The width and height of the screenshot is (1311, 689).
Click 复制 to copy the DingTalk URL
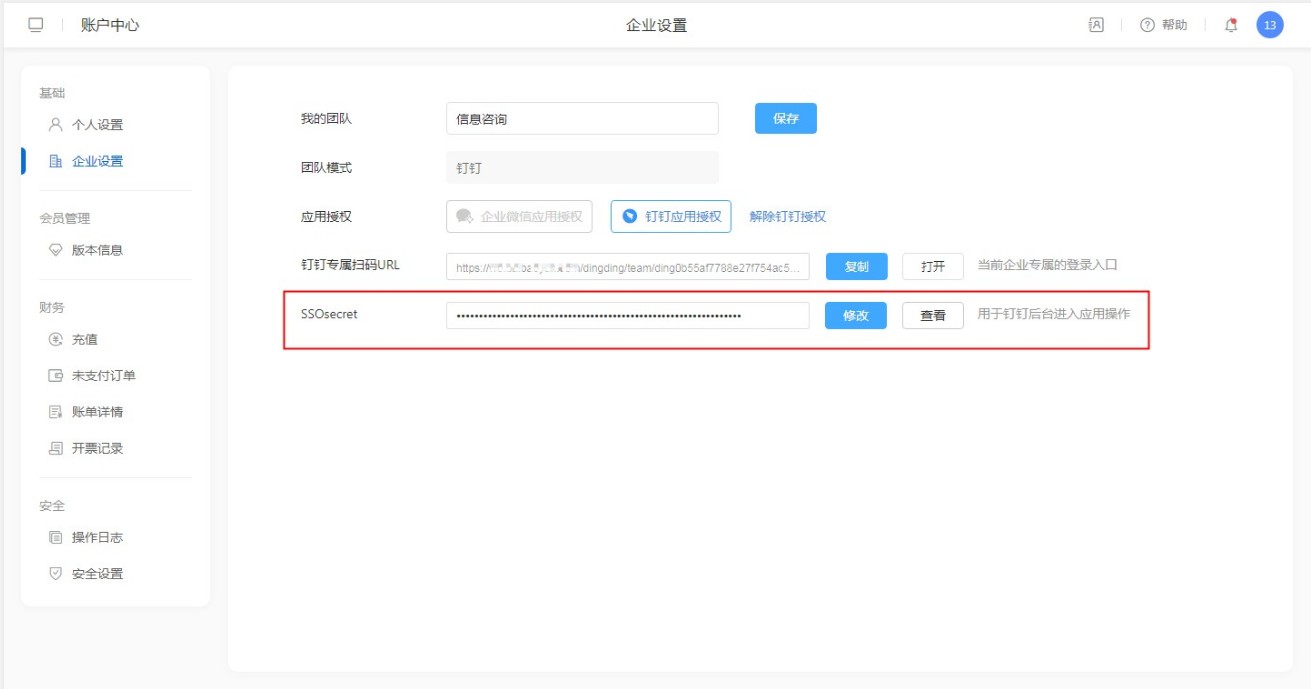point(856,267)
